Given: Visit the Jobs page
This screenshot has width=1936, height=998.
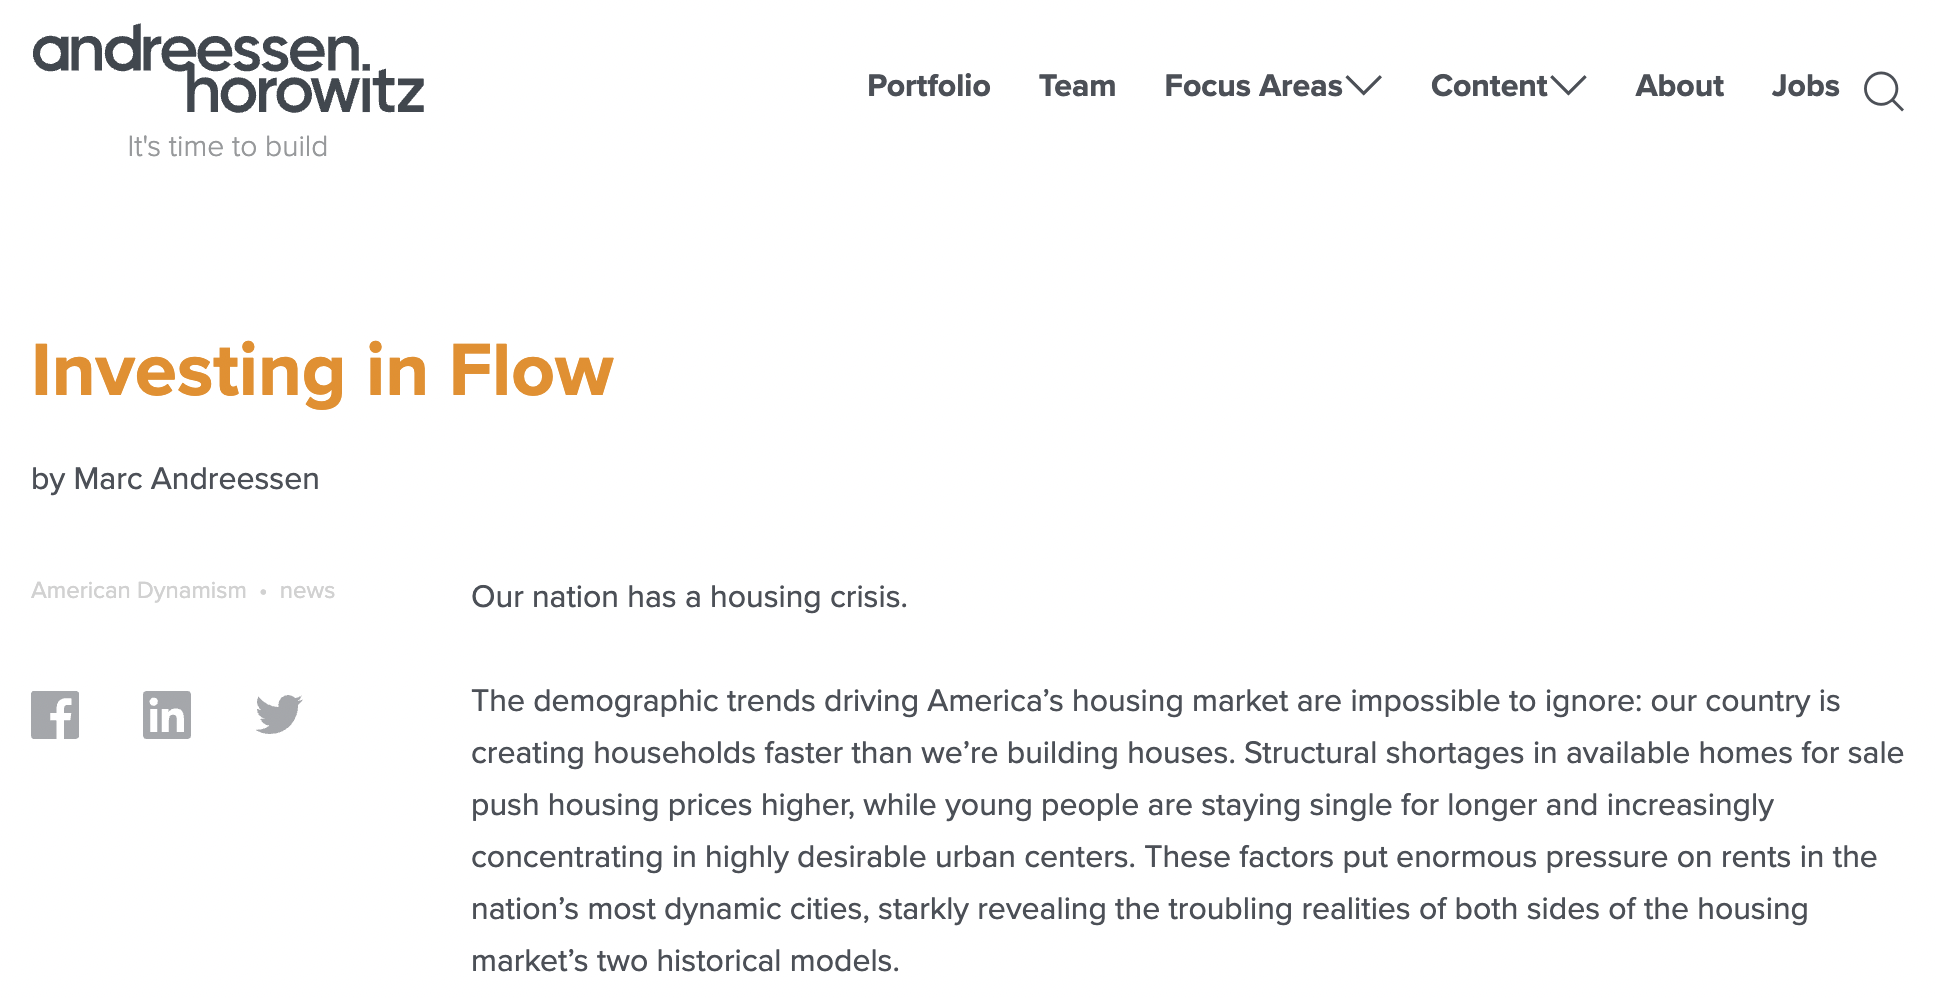Looking at the screenshot, I should click(1806, 86).
